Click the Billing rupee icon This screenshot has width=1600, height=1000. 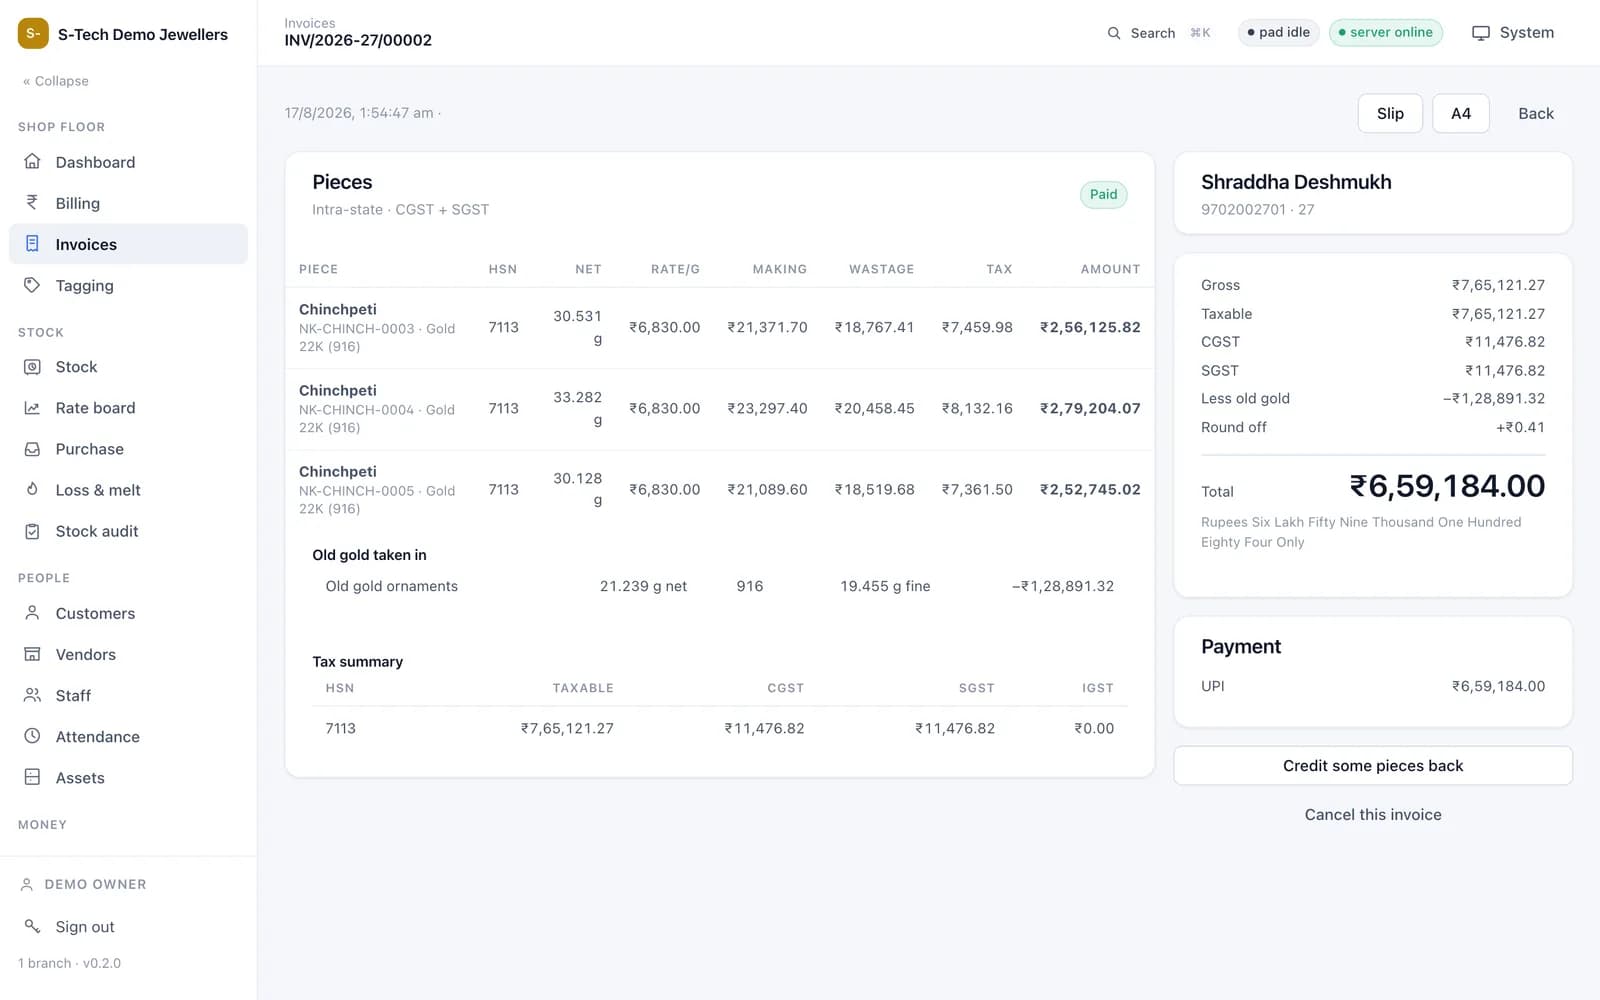[x=32, y=203]
